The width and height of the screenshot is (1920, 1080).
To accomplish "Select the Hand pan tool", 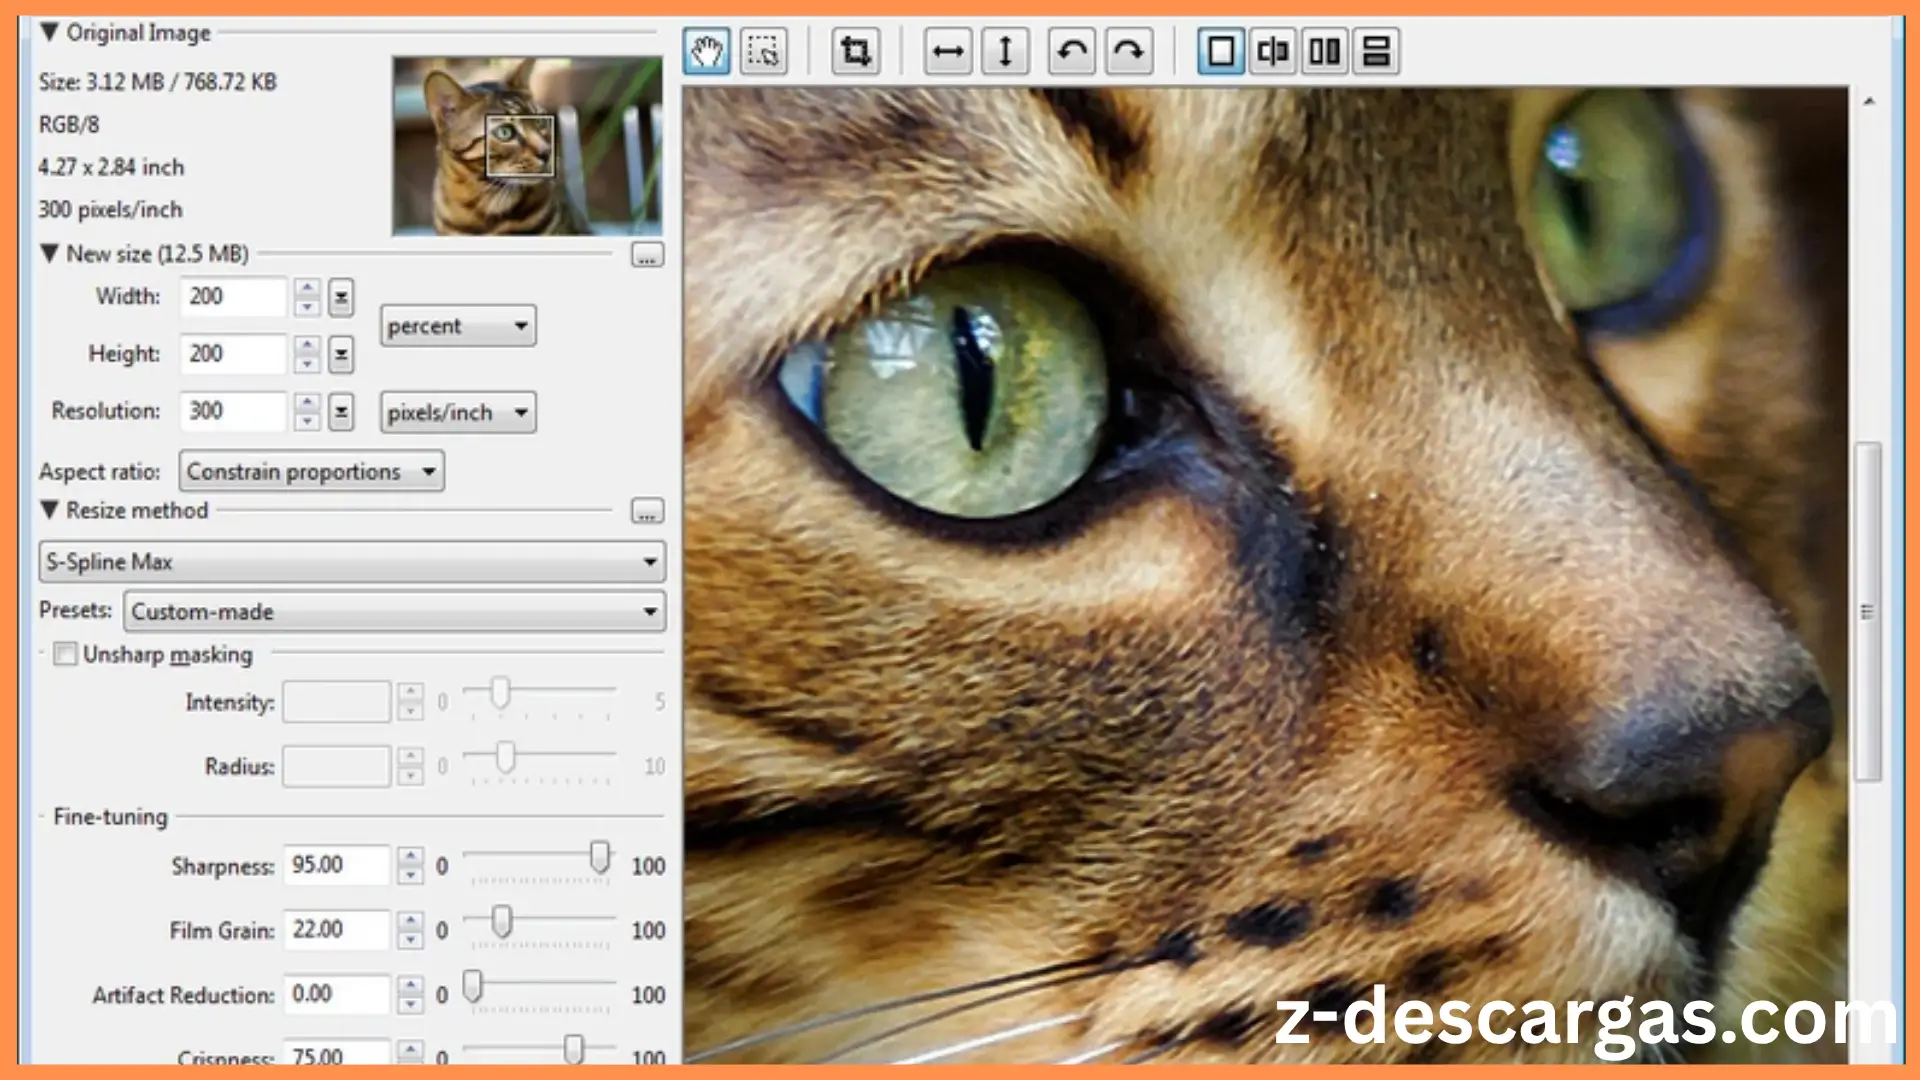I will 707,51.
